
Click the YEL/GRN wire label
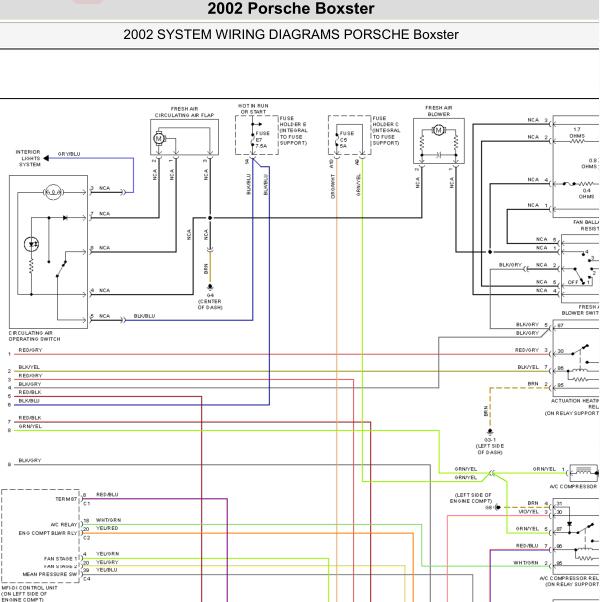[107, 554]
